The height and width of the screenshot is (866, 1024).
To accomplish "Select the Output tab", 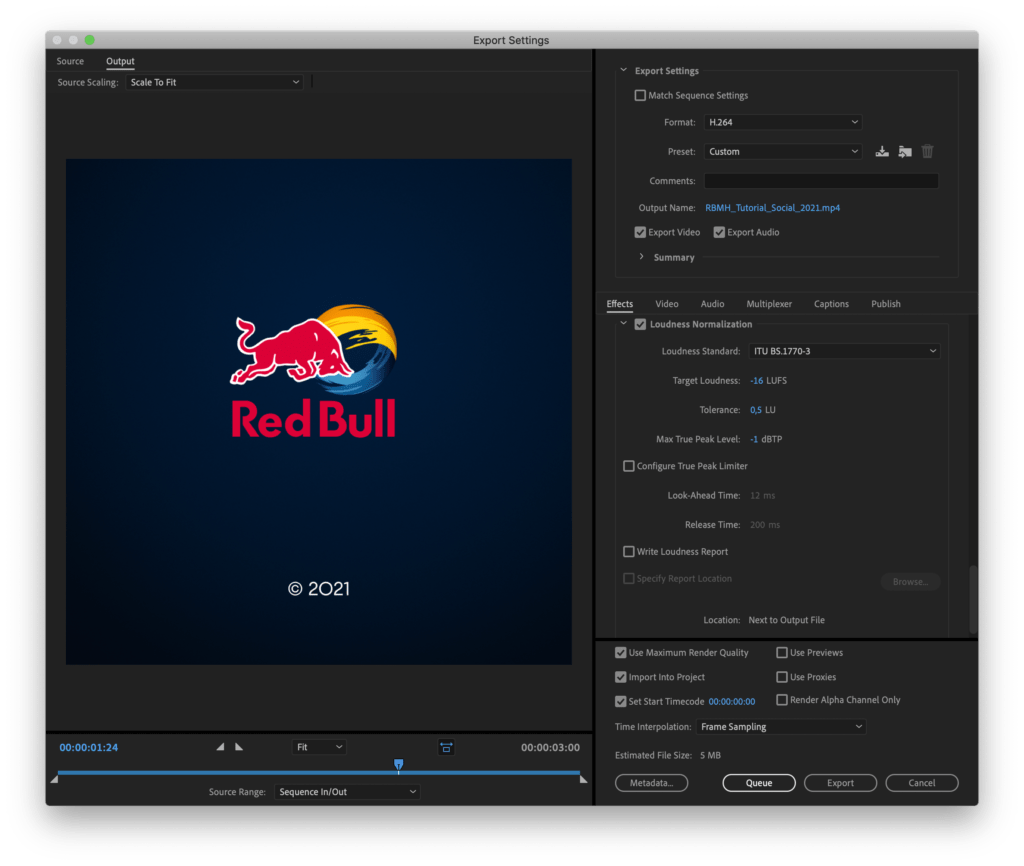I will (120, 61).
